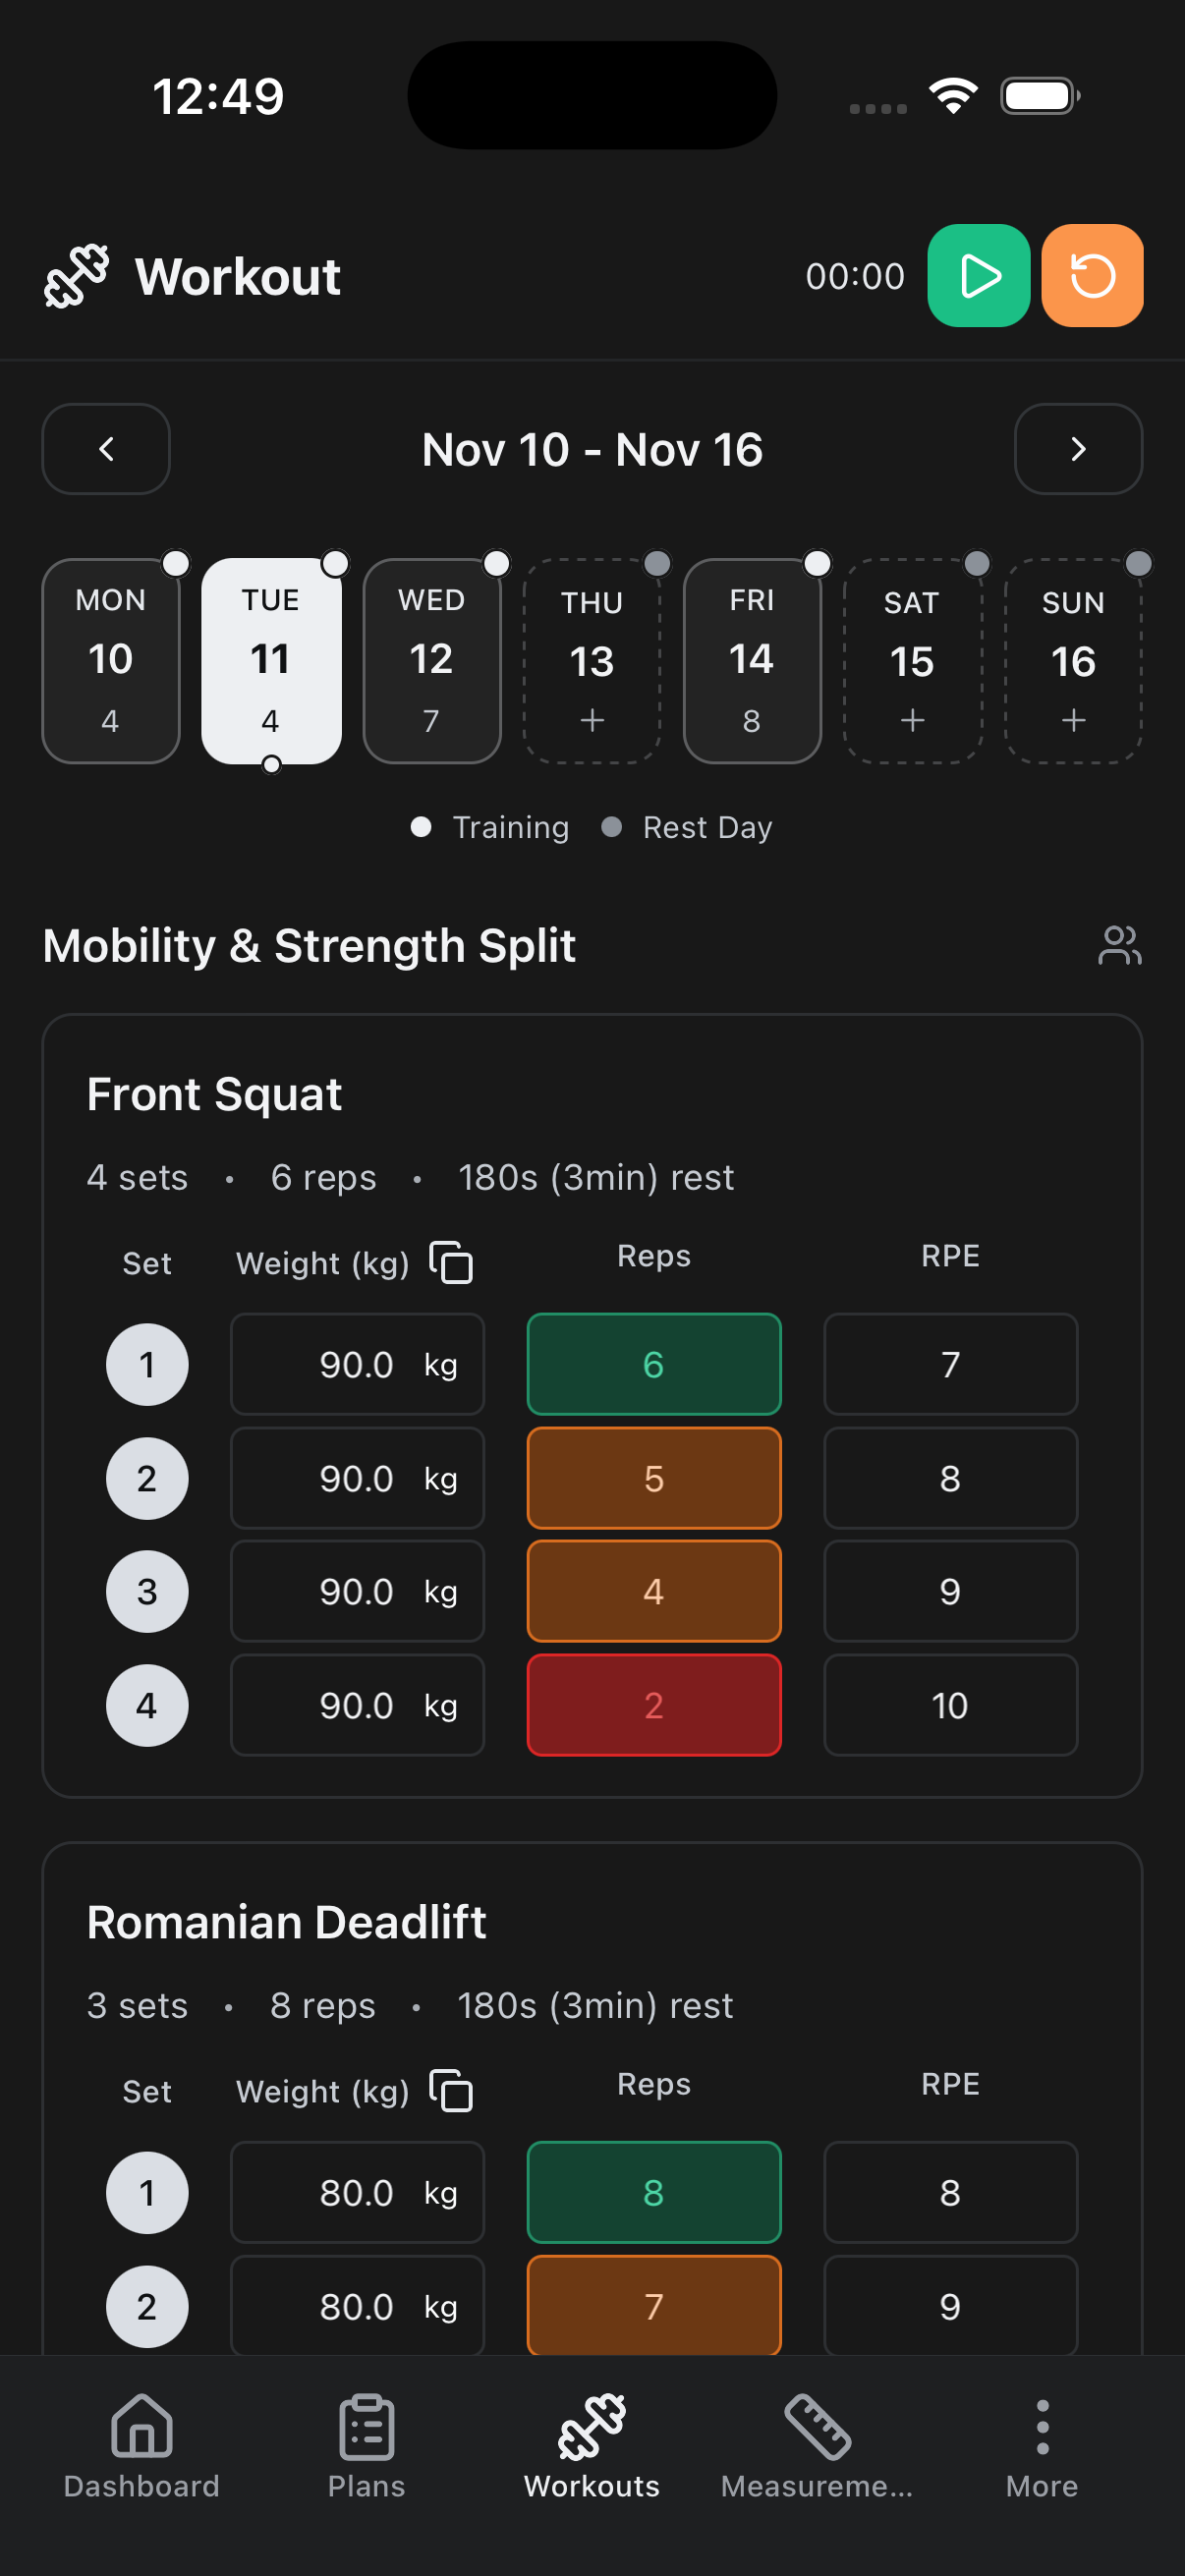Toggle Wednesday's training day indicator dot
Viewport: 1185px width, 2576px height.
[x=497, y=563]
